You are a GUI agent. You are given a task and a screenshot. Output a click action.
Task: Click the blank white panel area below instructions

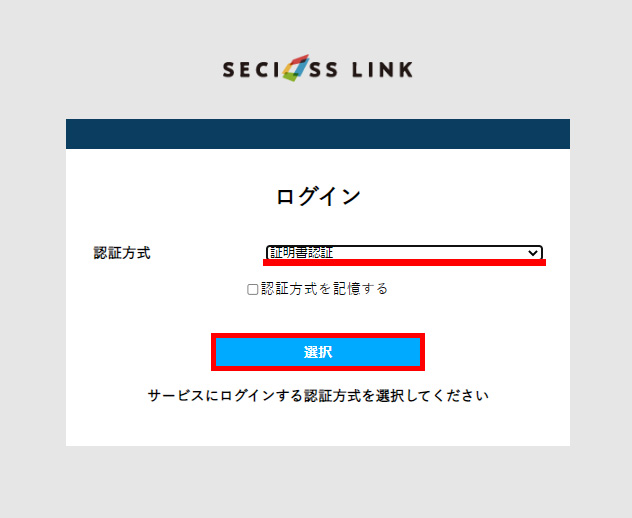(318, 425)
